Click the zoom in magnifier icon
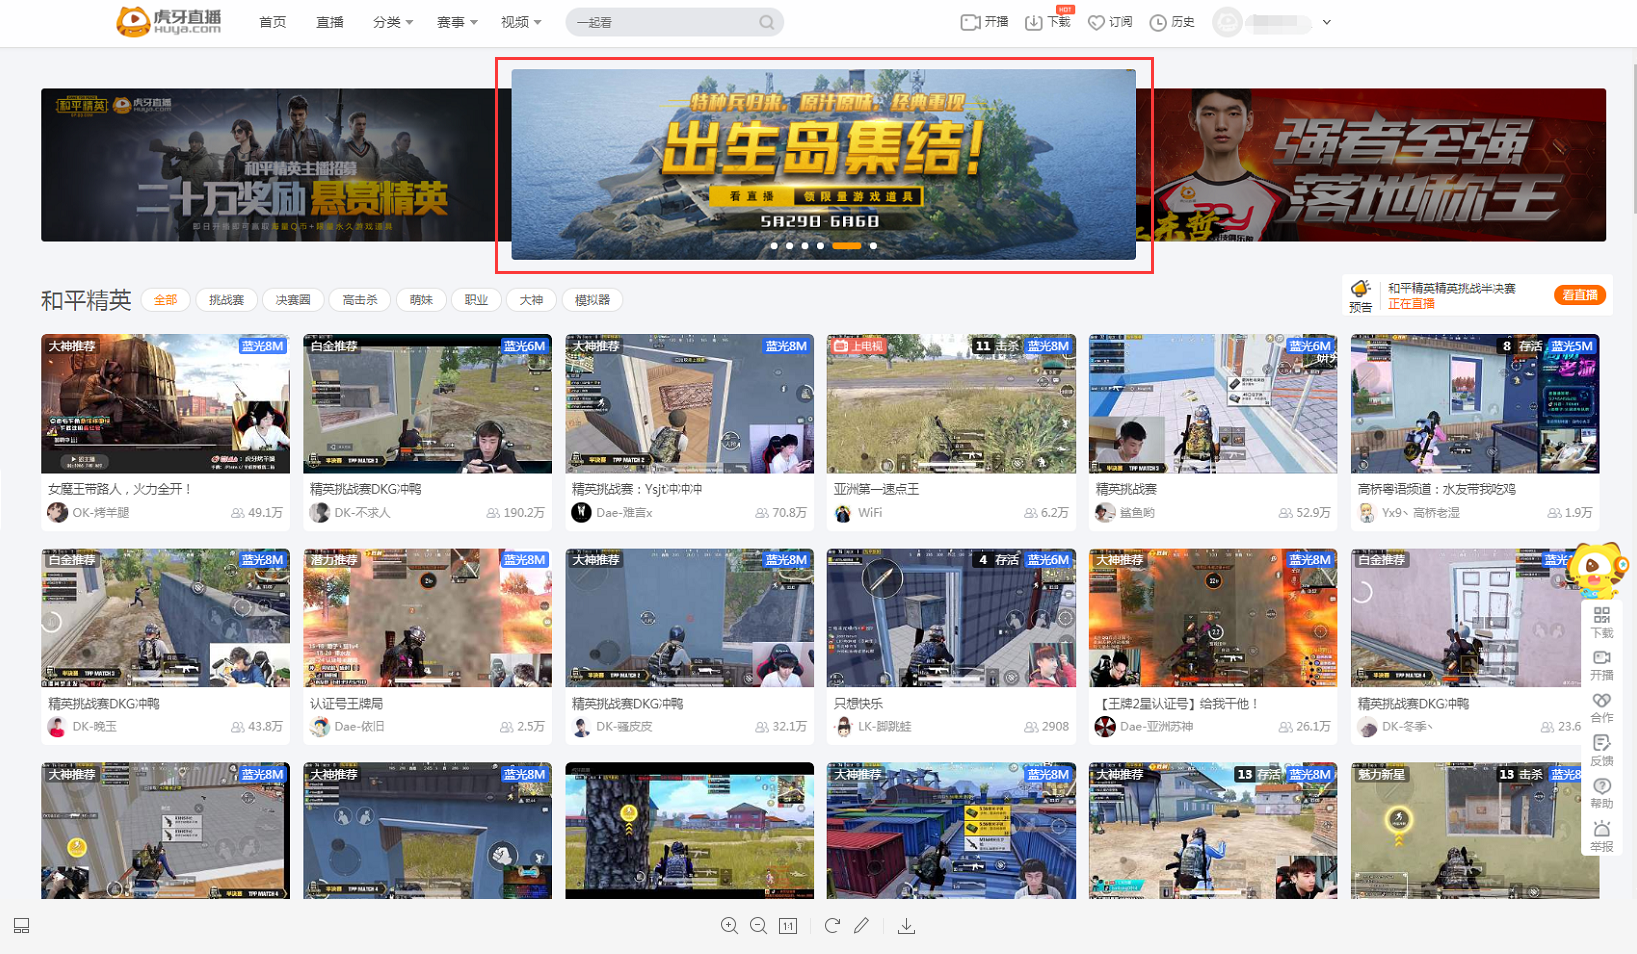Image resolution: width=1637 pixels, height=954 pixels. (x=729, y=926)
